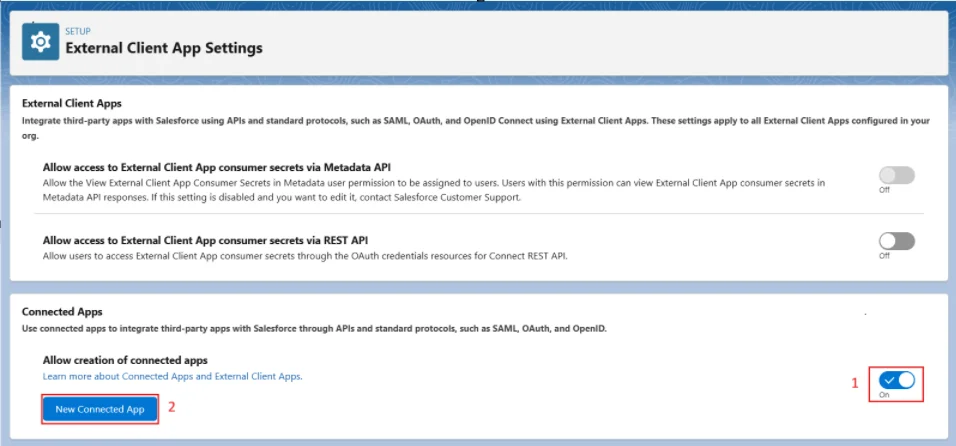Screen dimensions: 956x446
Task: Enable consumer secrets via Metadata API toggle
Action: click(896, 176)
